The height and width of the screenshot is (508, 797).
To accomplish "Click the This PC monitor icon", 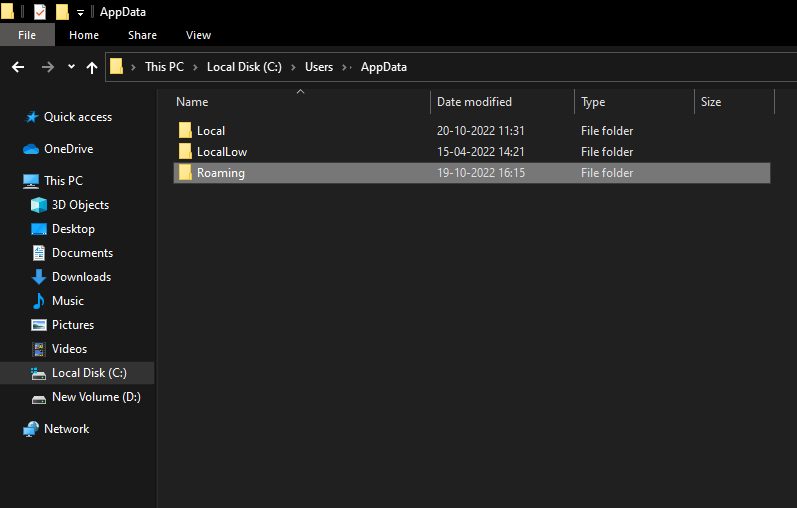I will (x=31, y=182).
